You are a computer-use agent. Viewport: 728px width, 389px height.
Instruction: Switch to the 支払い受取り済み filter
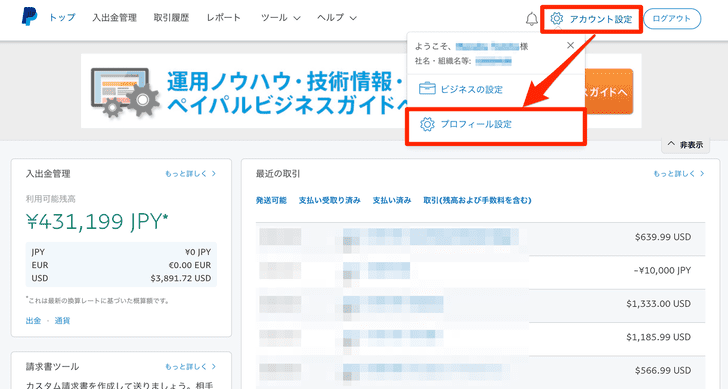click(x=329, y=201)
